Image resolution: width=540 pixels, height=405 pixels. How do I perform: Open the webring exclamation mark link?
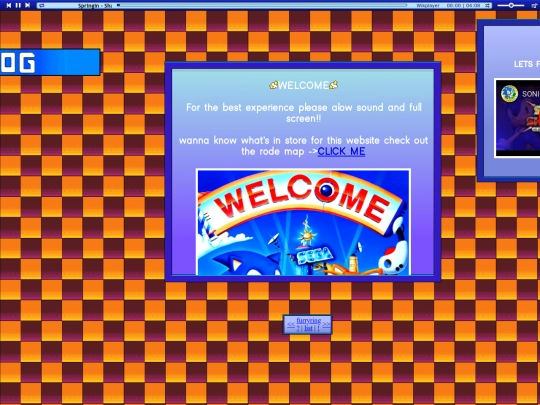coord(319,328)
